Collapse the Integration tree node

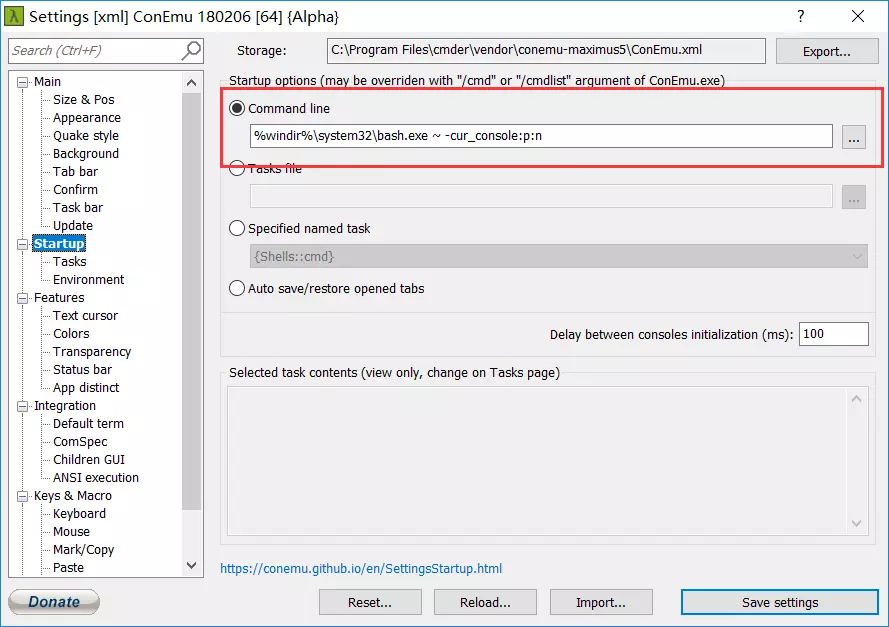click(x=22, y=406)
